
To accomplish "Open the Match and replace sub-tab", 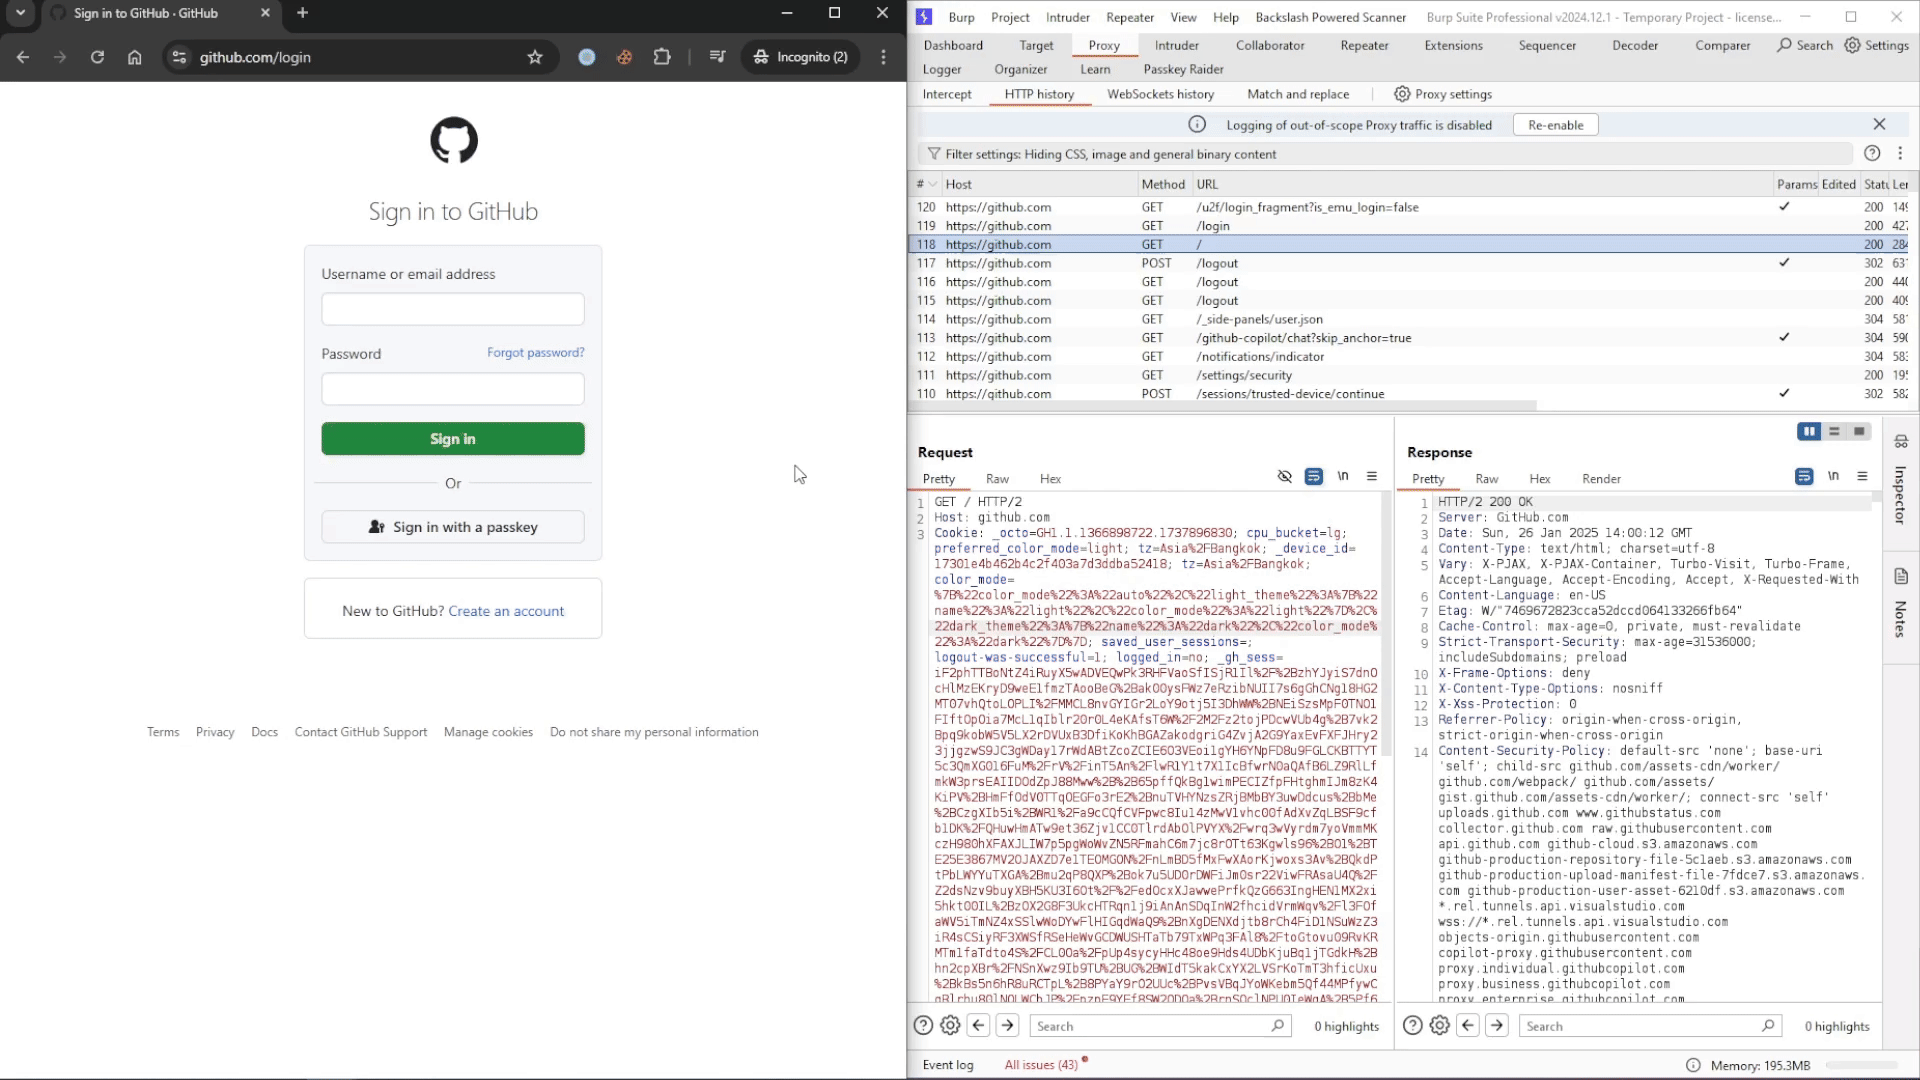I will click(1298, 94).
